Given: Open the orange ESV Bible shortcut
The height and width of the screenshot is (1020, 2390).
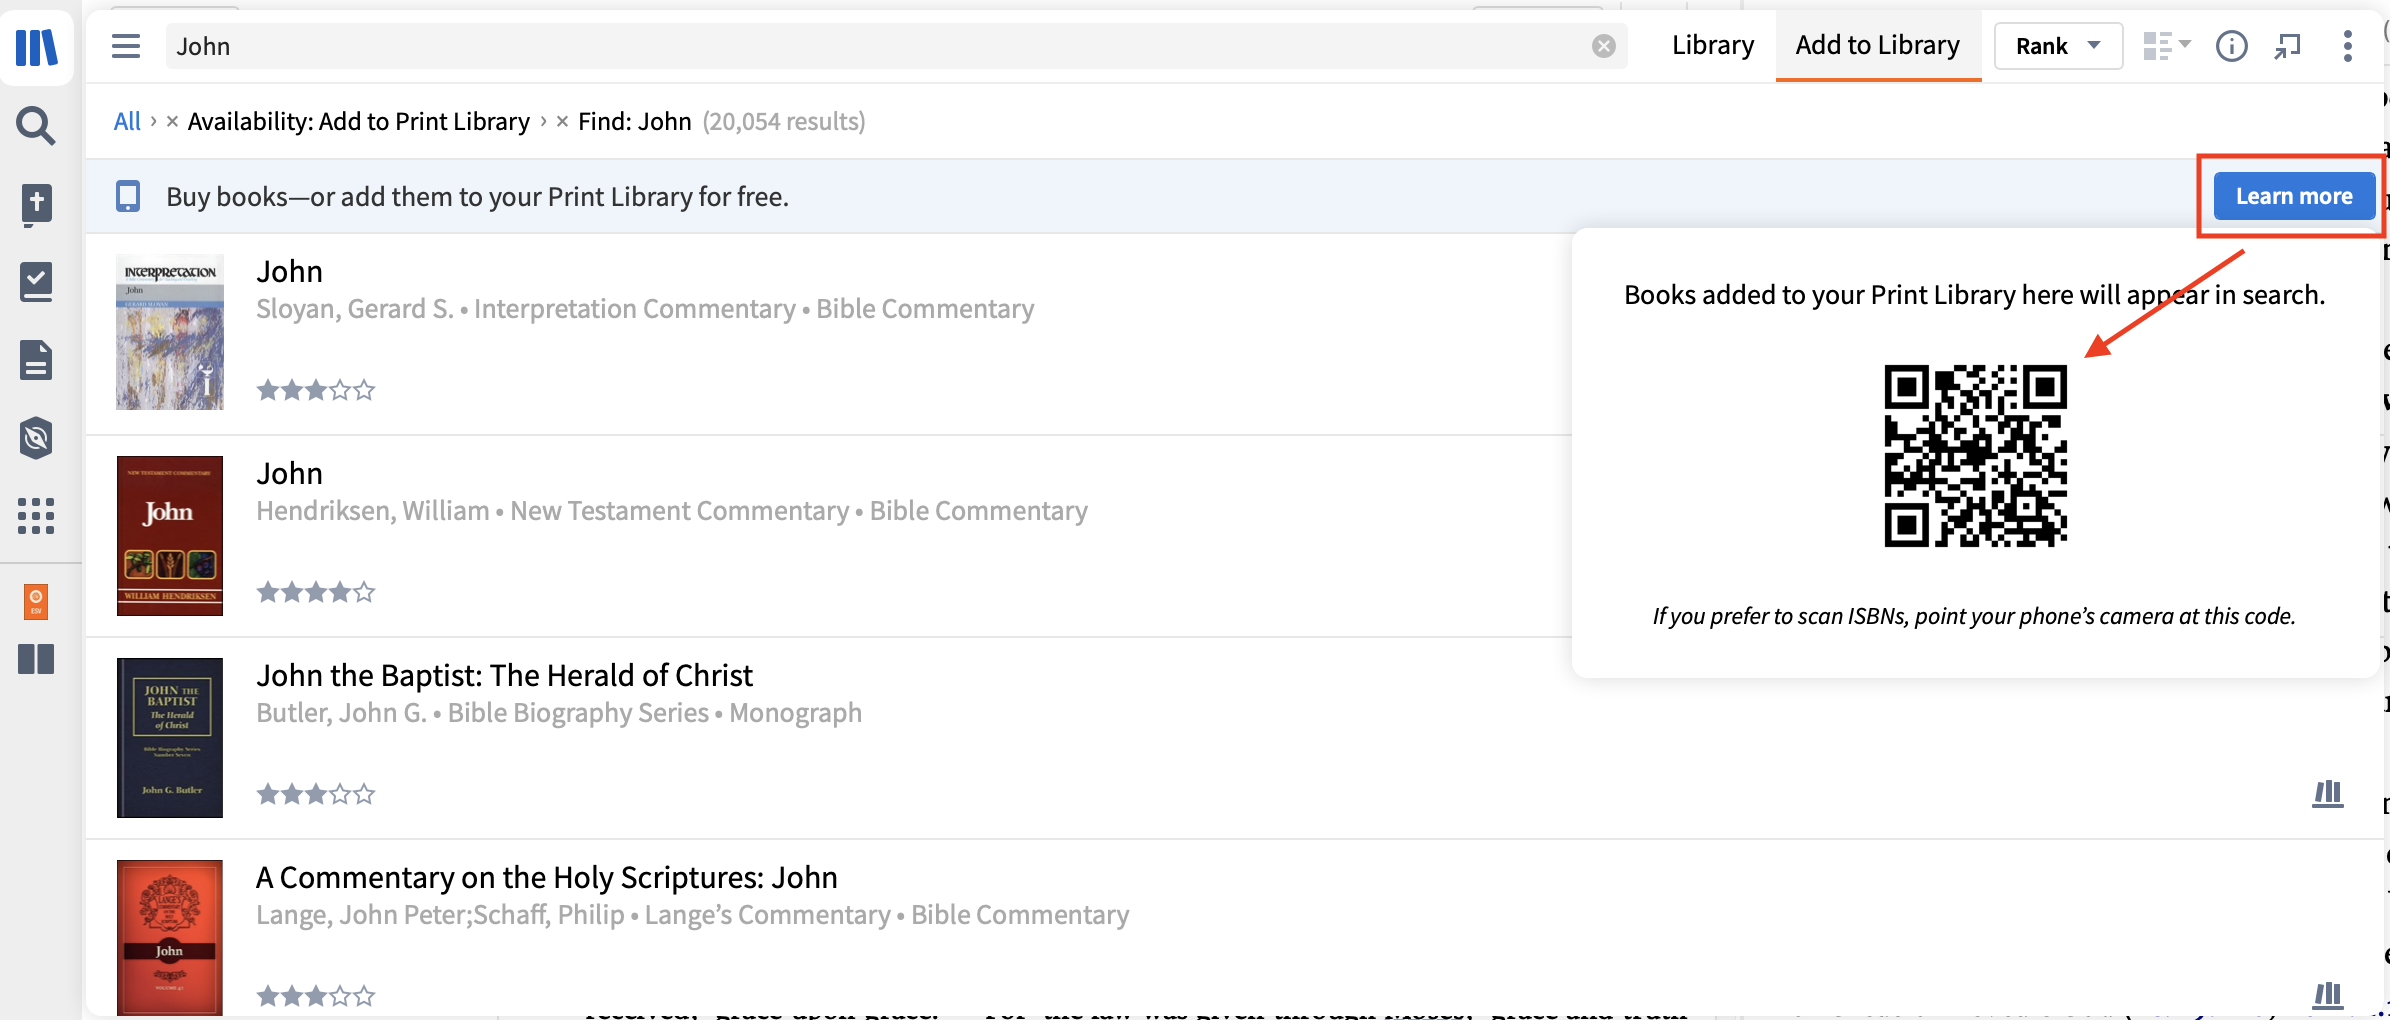Looking at the screenshot, I should (x=36, y=602).
